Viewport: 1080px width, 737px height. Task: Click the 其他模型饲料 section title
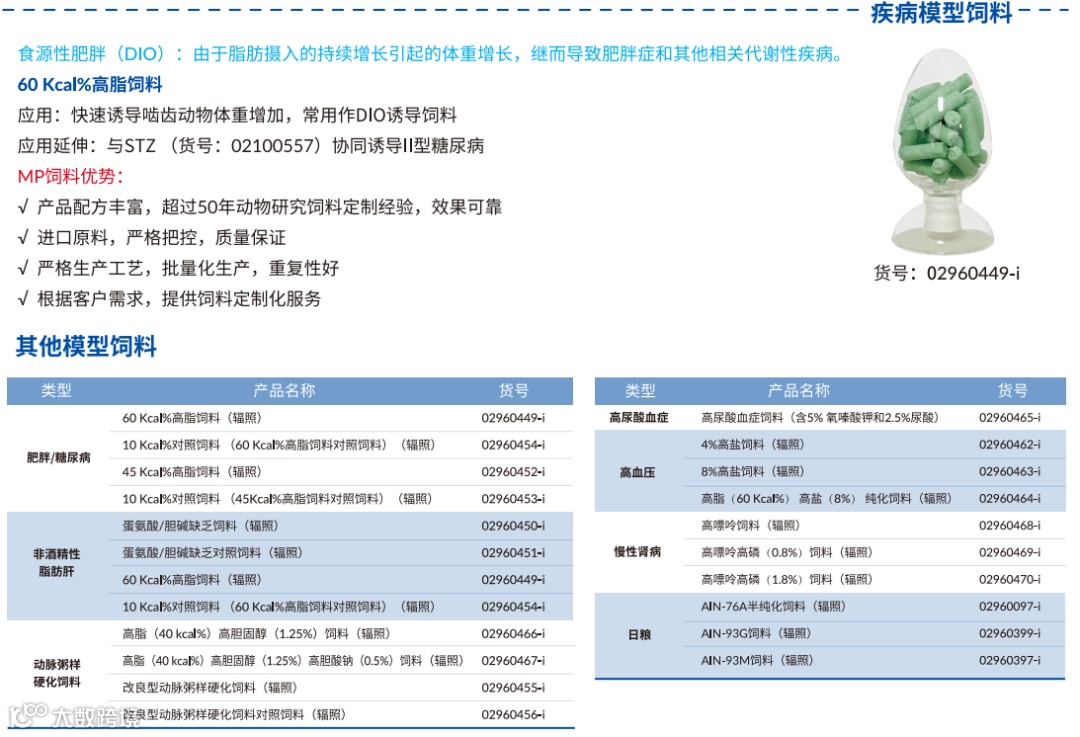pyautogui.click(x=86, y=346)
